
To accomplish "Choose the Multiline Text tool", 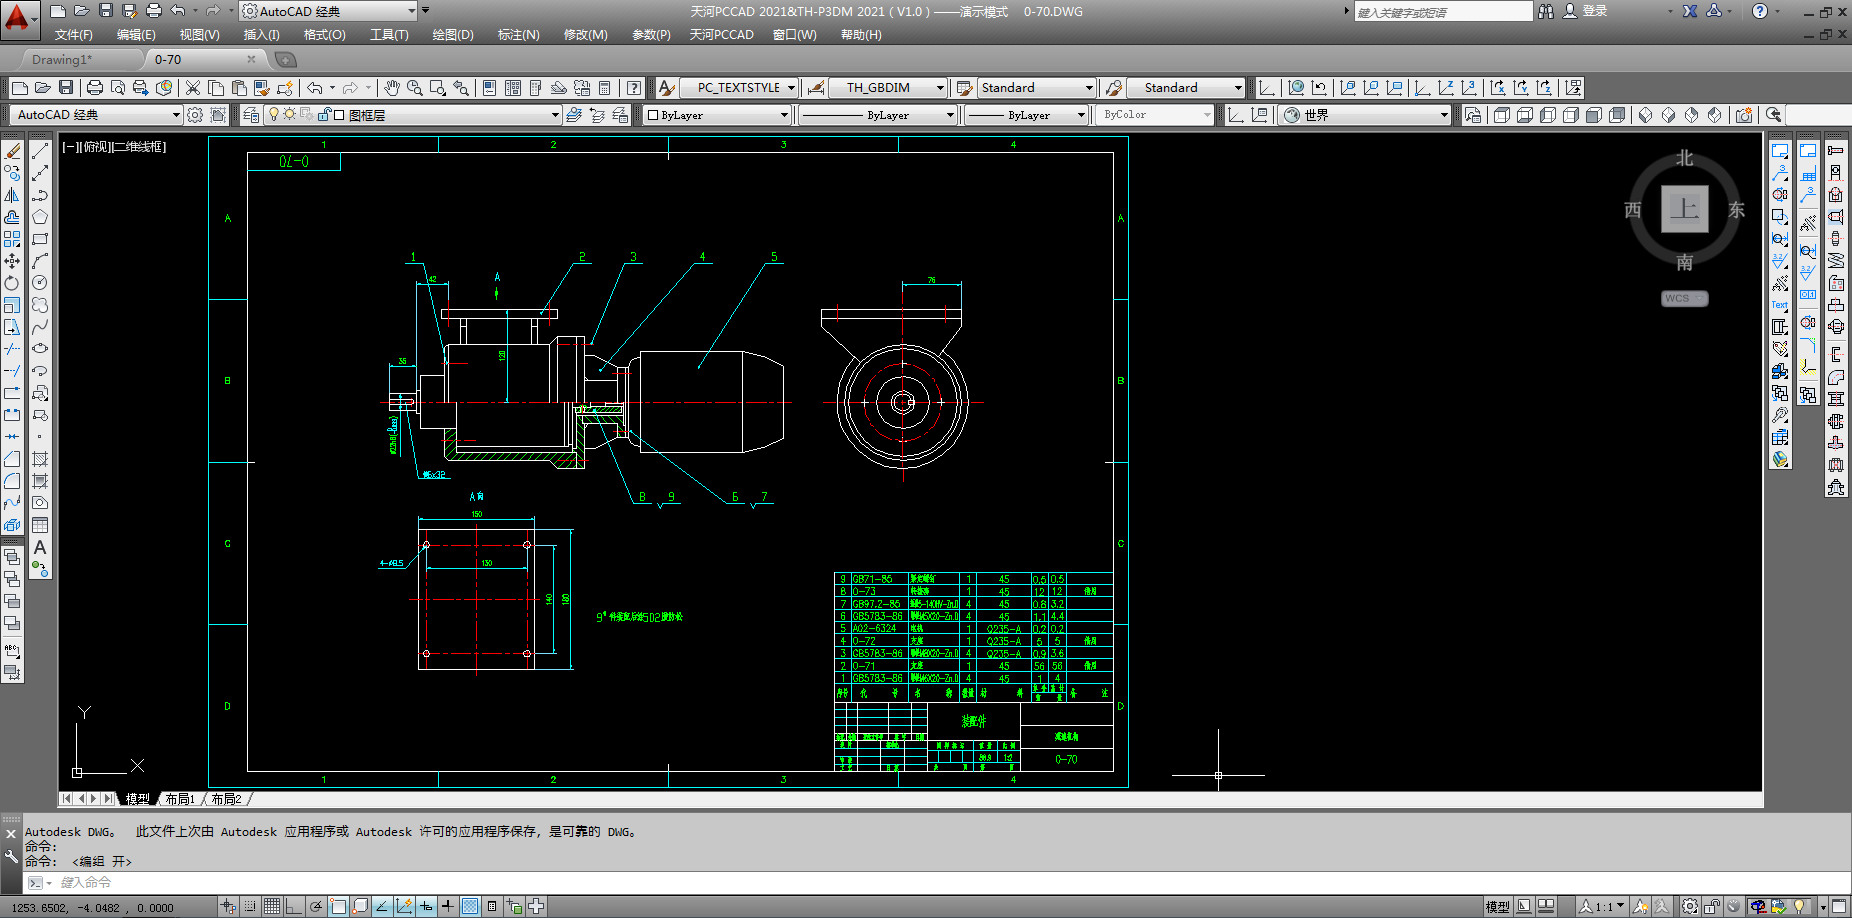I will pyautogui.click(x=40, y=548).
